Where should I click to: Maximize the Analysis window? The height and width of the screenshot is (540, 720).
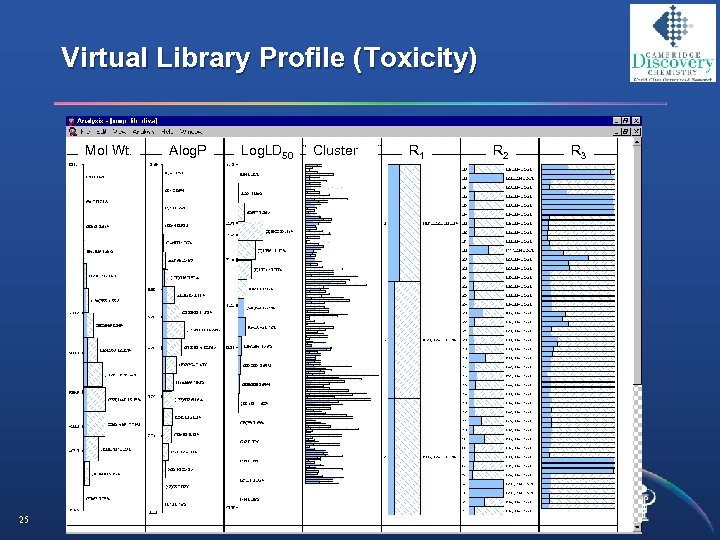pyautogui.click(x=625, y=121)
